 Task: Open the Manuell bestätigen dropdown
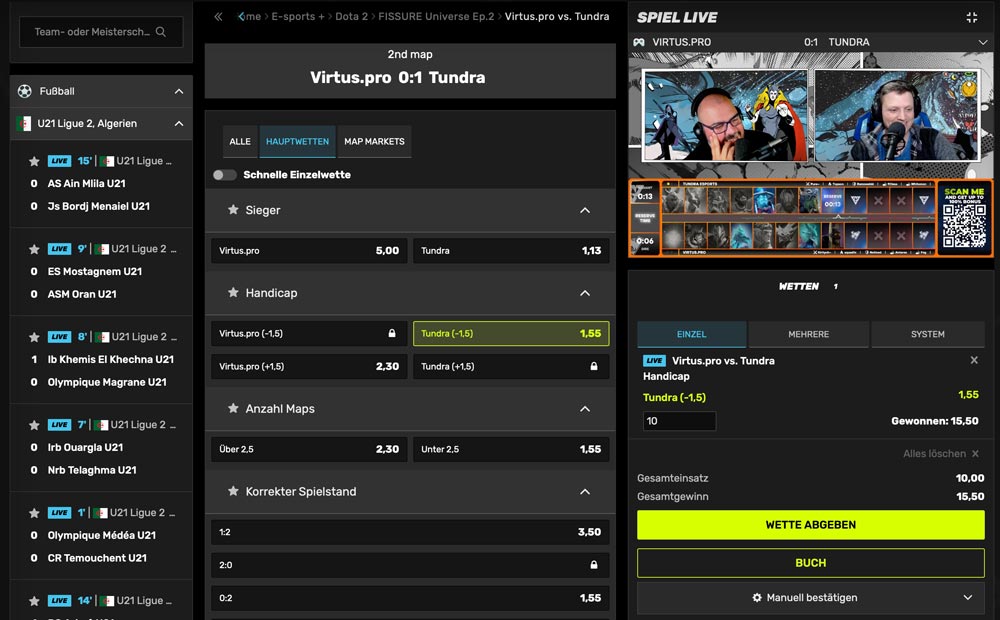[811, 598]
